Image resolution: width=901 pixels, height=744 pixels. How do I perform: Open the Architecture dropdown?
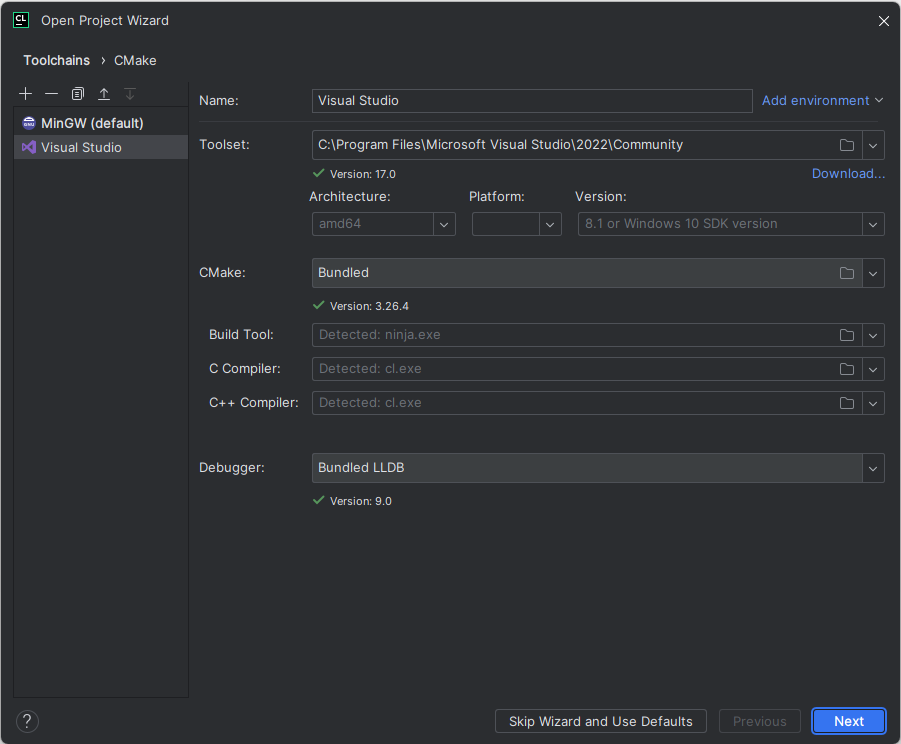click(443, 223)
